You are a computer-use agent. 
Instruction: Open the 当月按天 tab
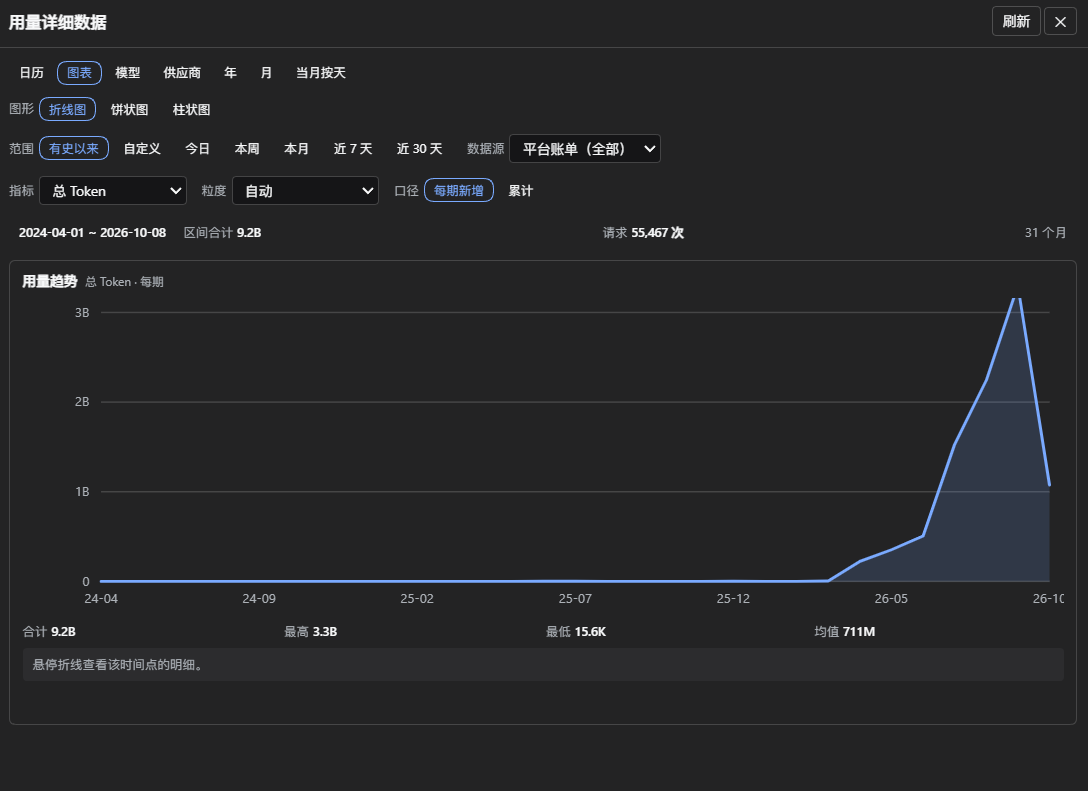(x=321, y=73)
